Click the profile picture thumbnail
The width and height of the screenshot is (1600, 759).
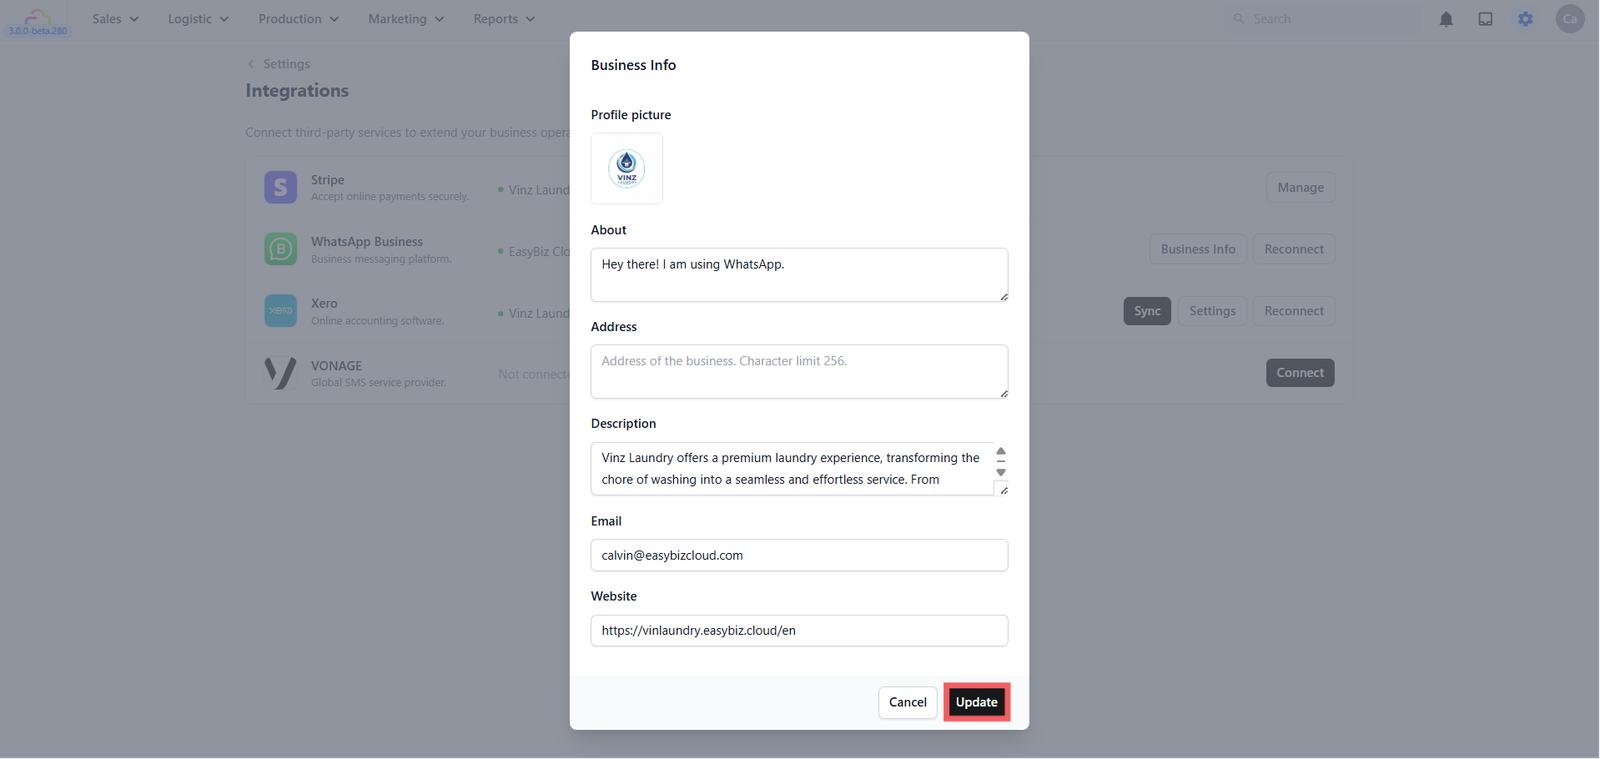tap(627, 168)
